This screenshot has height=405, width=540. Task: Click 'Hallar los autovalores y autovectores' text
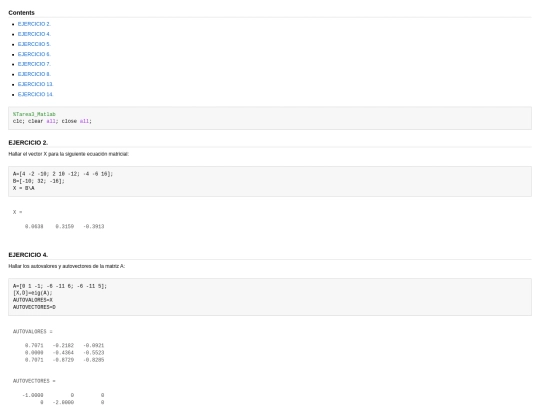pos(66,266)
